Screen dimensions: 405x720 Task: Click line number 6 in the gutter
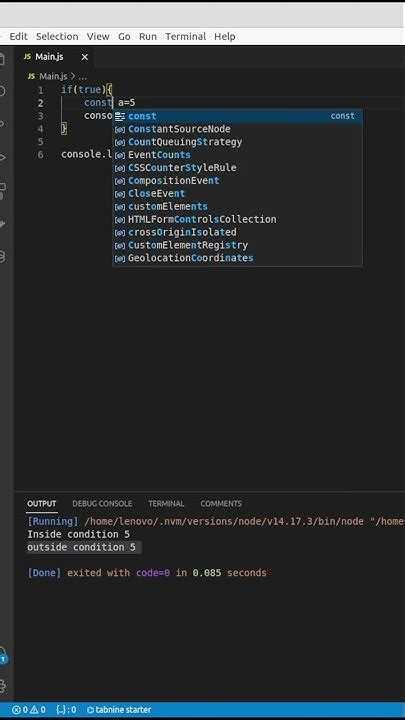tap(41, 154)
